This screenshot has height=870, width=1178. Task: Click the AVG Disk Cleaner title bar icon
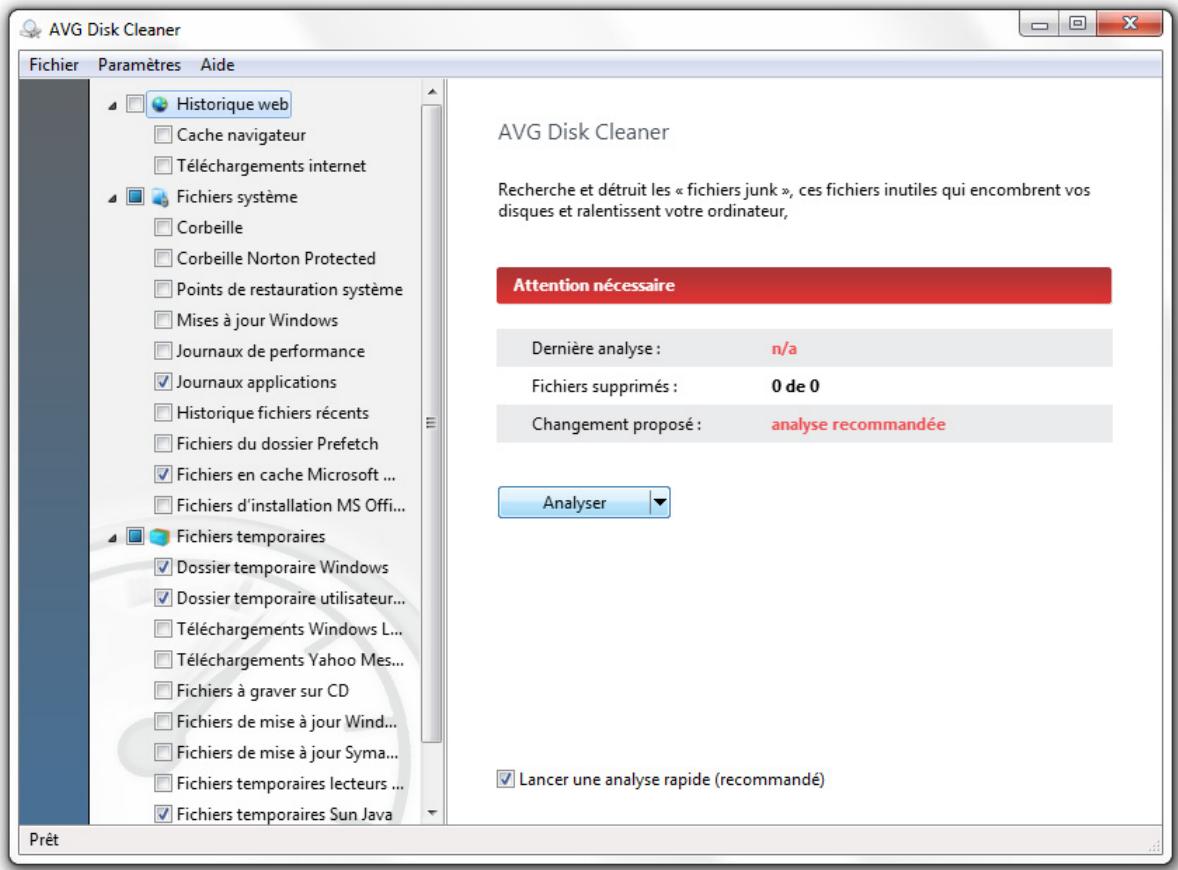(31, 29)
